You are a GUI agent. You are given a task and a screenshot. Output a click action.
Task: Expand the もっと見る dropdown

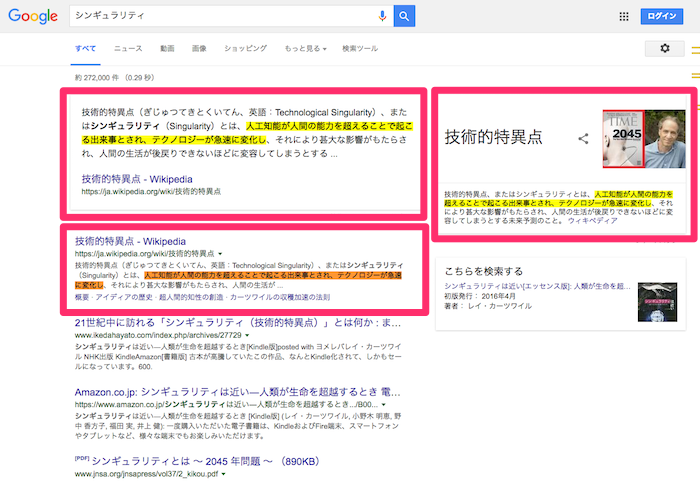tap(304, 48)
